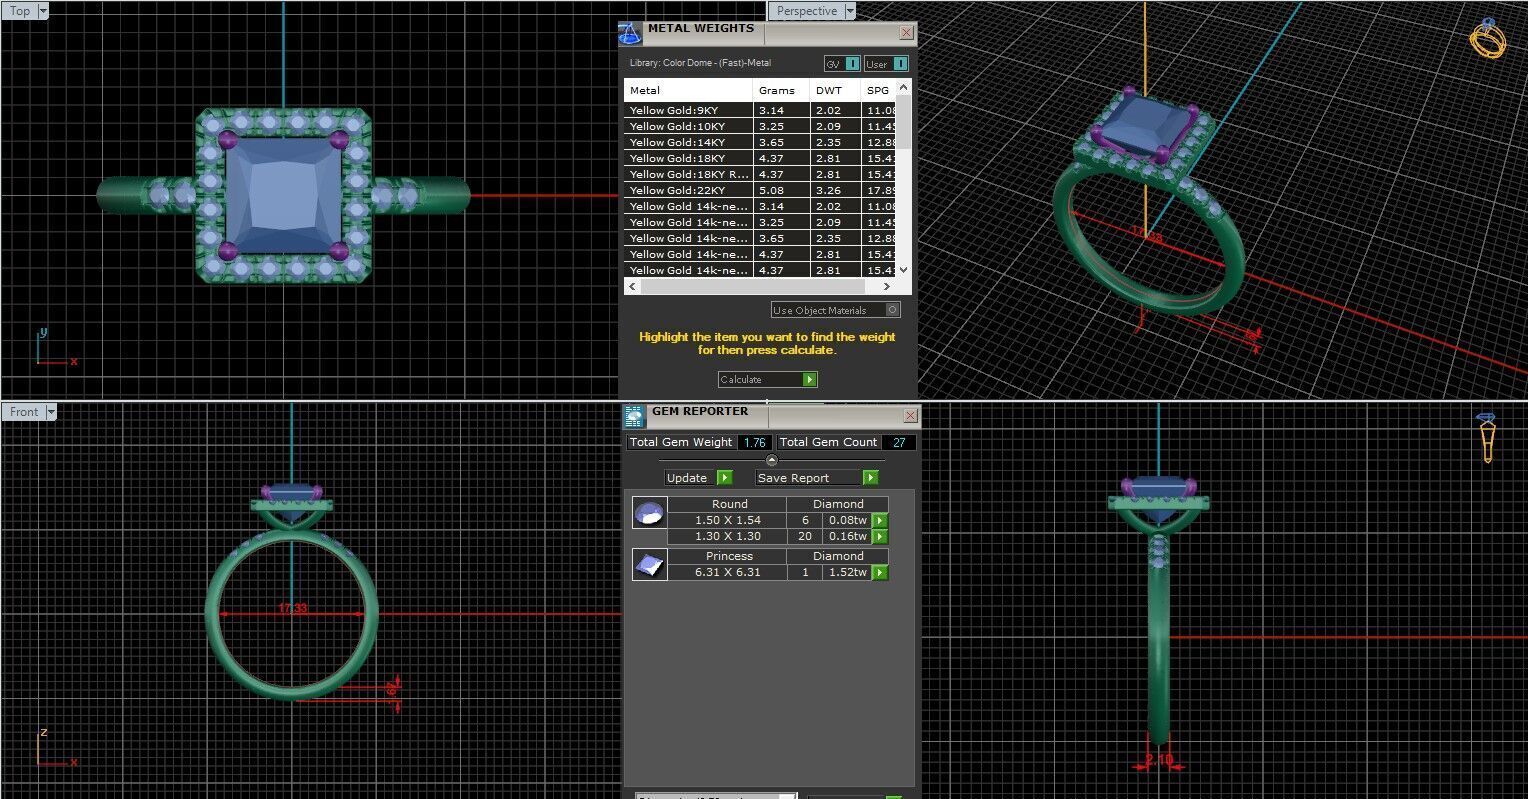The width and height of the screenshot is (1528, 799).
Task: Click the Calculate button
Action: [x=768, y=380]
